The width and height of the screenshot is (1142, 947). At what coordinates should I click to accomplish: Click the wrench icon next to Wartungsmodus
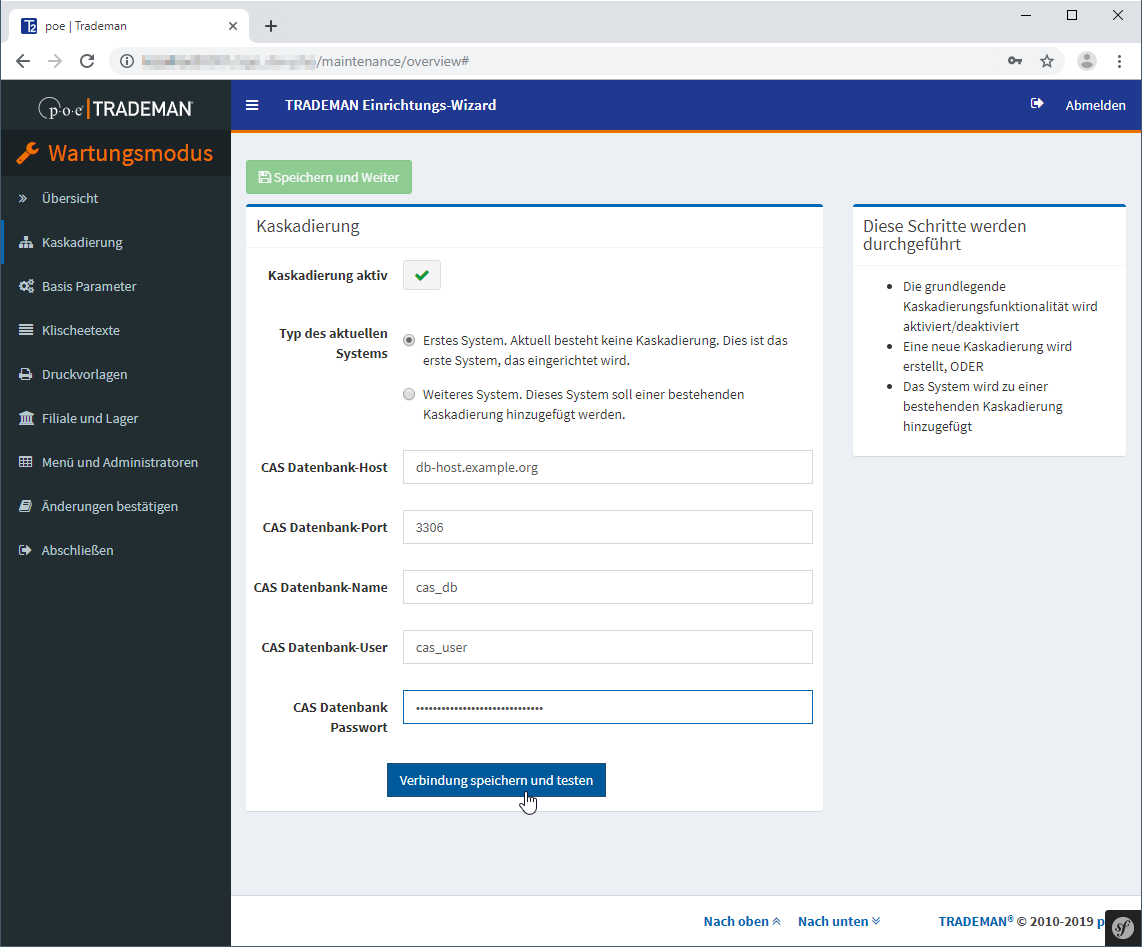(x=27, y=153)
